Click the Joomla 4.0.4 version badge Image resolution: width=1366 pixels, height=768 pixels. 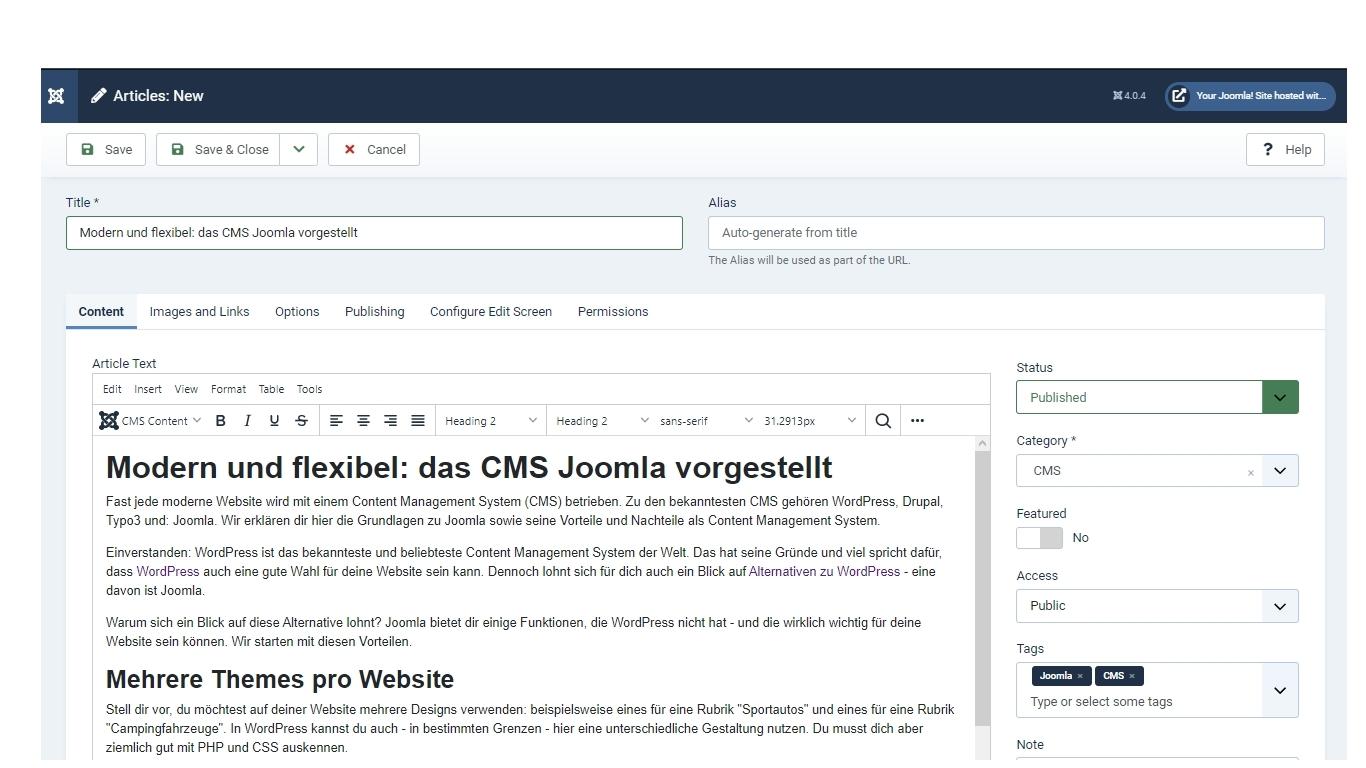(1129, 96)
